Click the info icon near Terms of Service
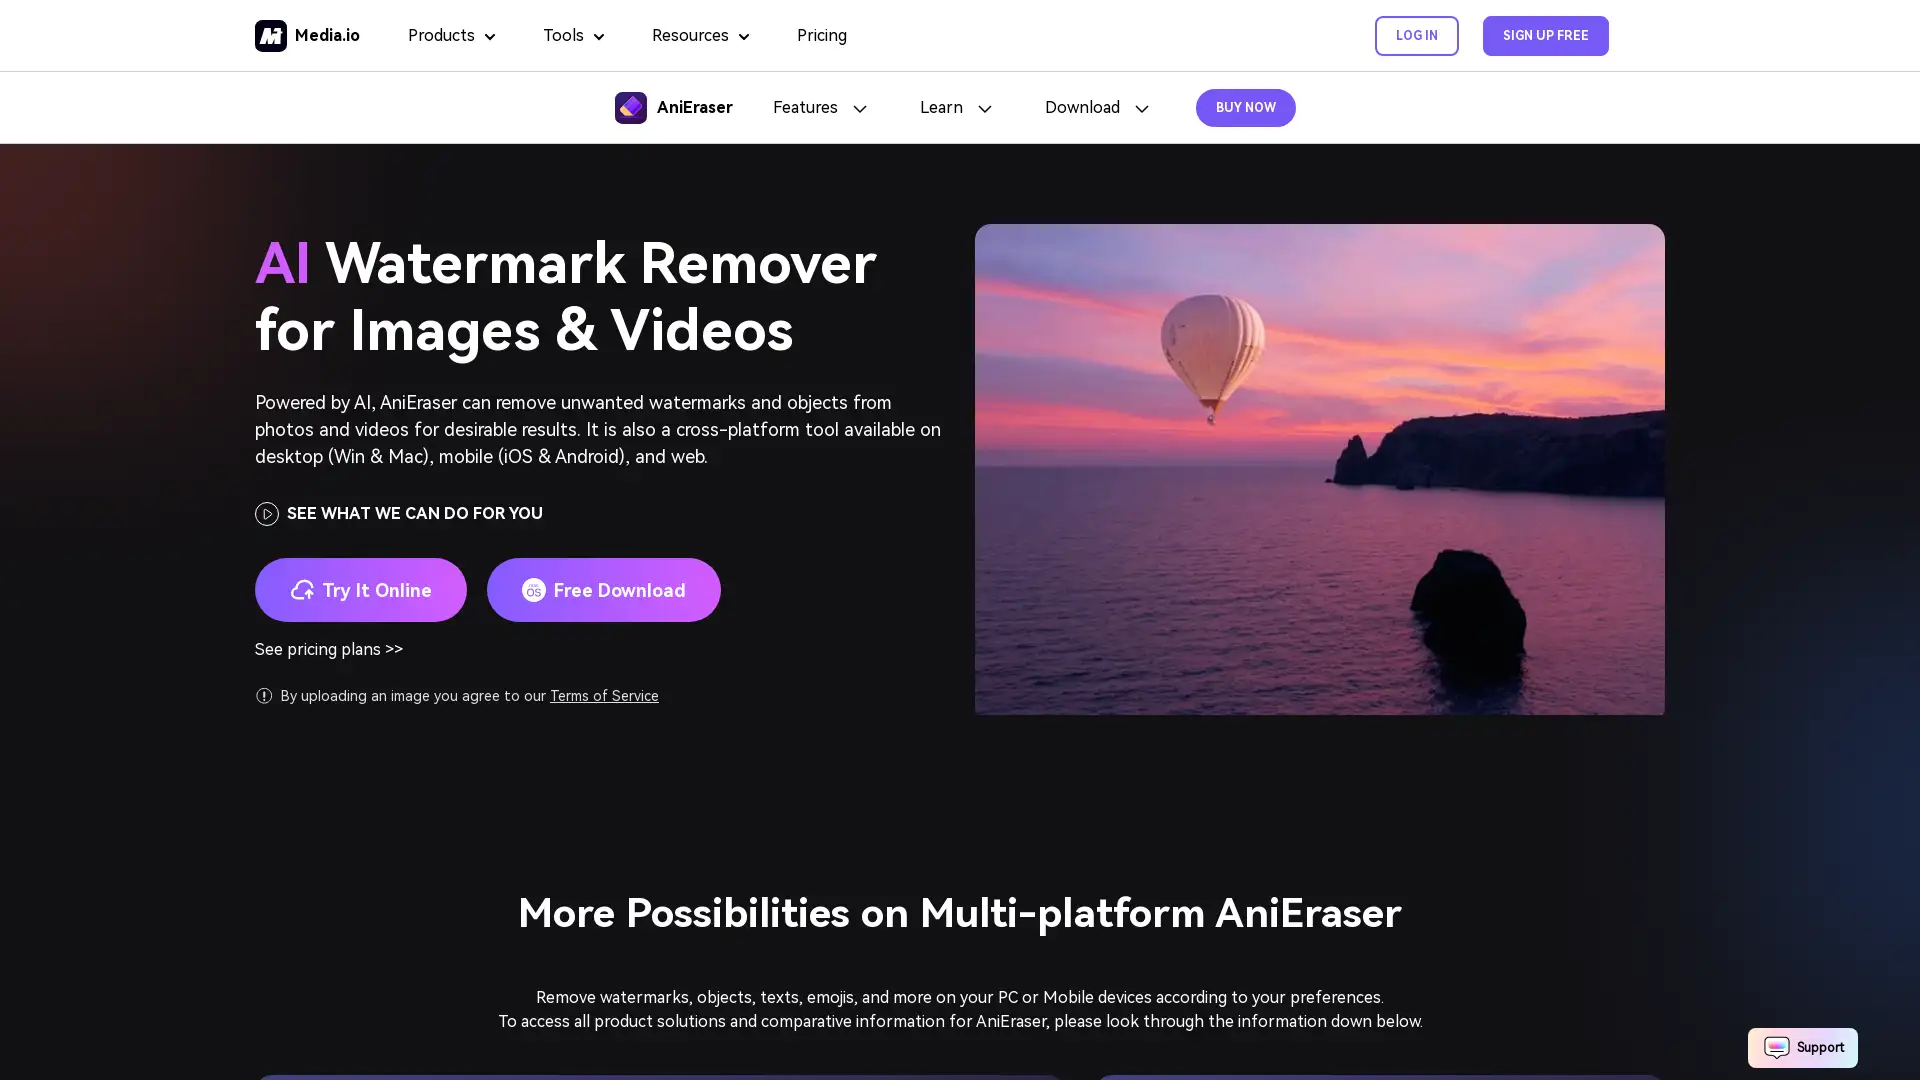This screenshot has height=1080, width=1920. 264,696
